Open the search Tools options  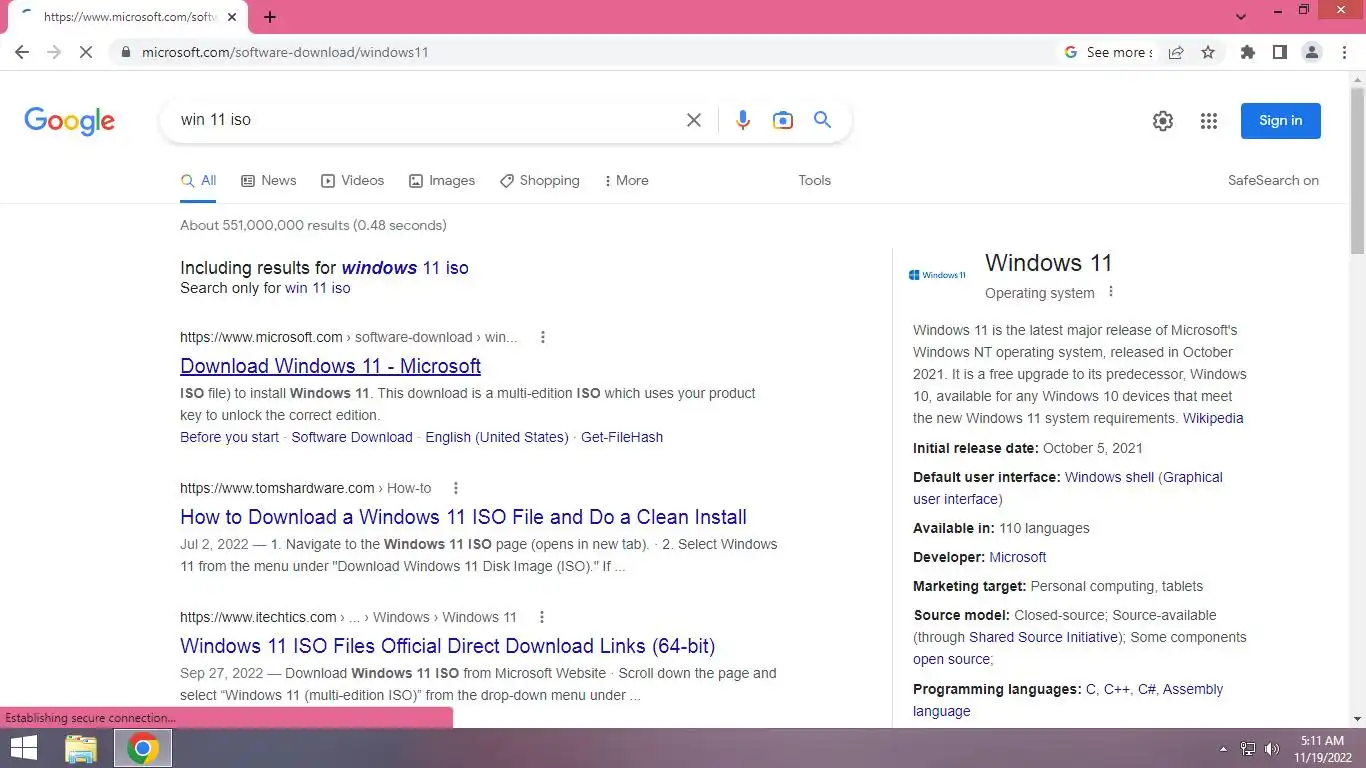point(814,181)
